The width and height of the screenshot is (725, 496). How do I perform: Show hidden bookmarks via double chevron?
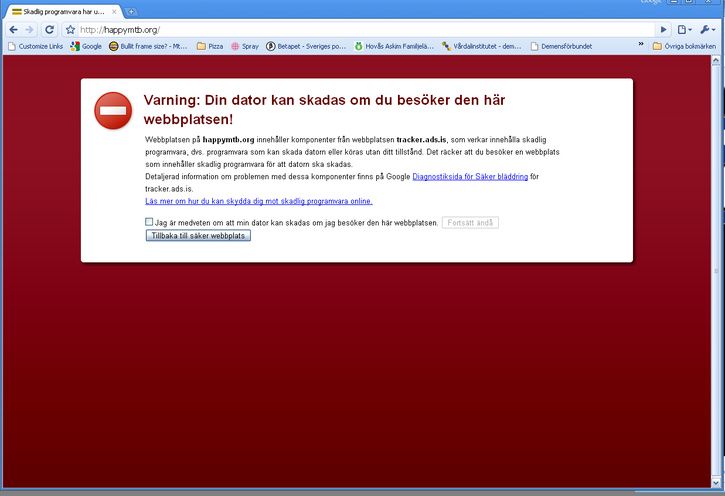click(641, 44)
